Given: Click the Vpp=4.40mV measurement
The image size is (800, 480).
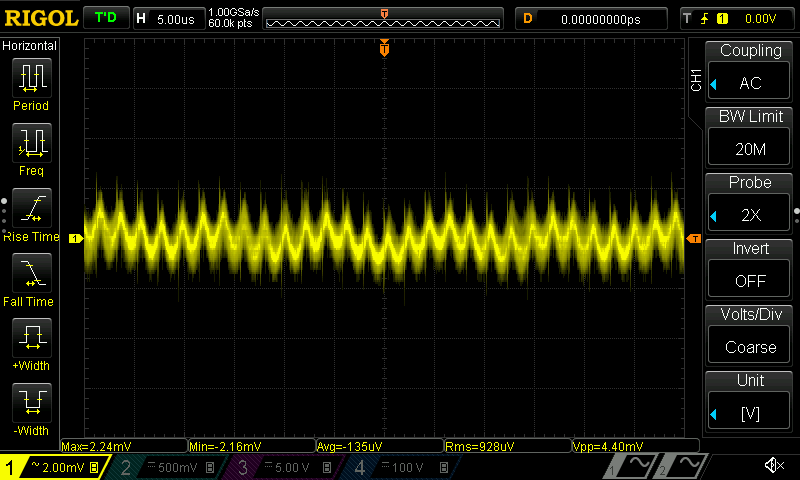Looking at the screenshot, I should (636, 446).
